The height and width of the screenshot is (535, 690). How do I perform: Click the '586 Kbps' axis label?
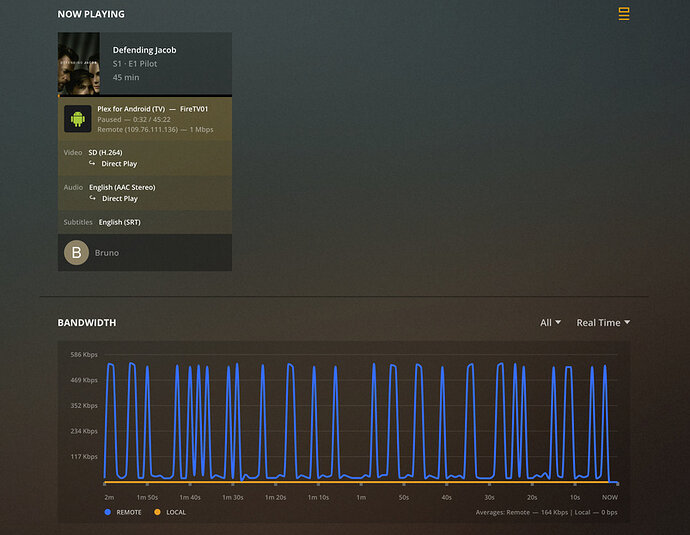(x=84, y=355)
